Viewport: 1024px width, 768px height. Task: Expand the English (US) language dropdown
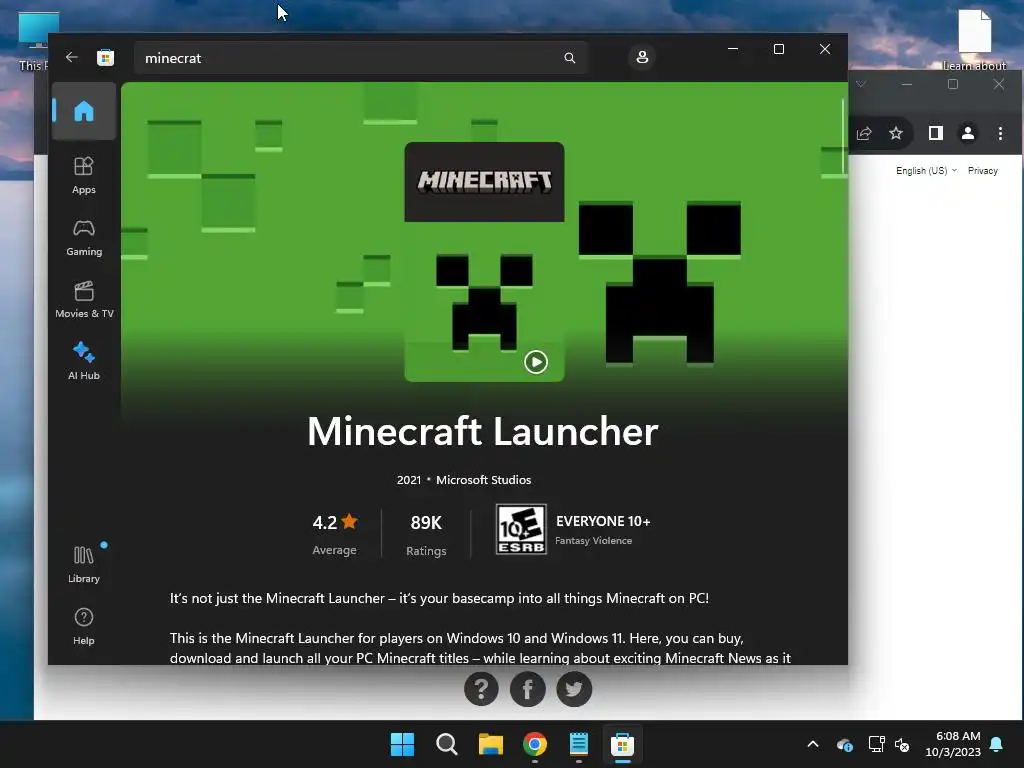point(926,170)
